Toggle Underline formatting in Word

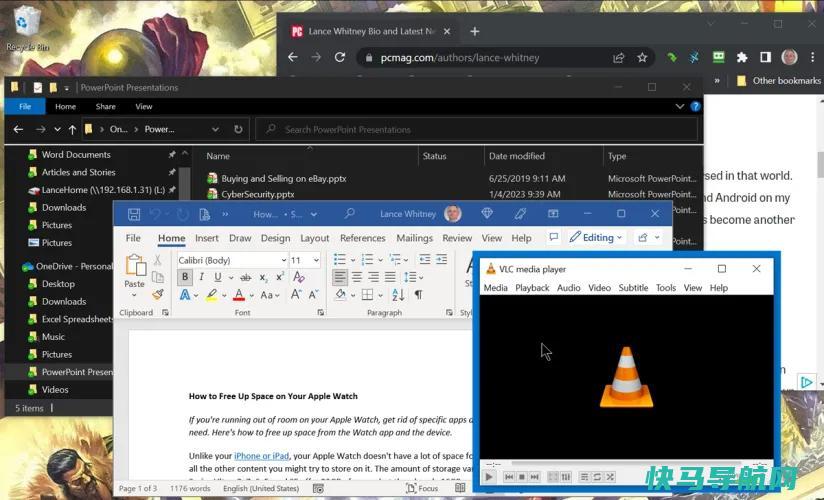coord(218,277)
